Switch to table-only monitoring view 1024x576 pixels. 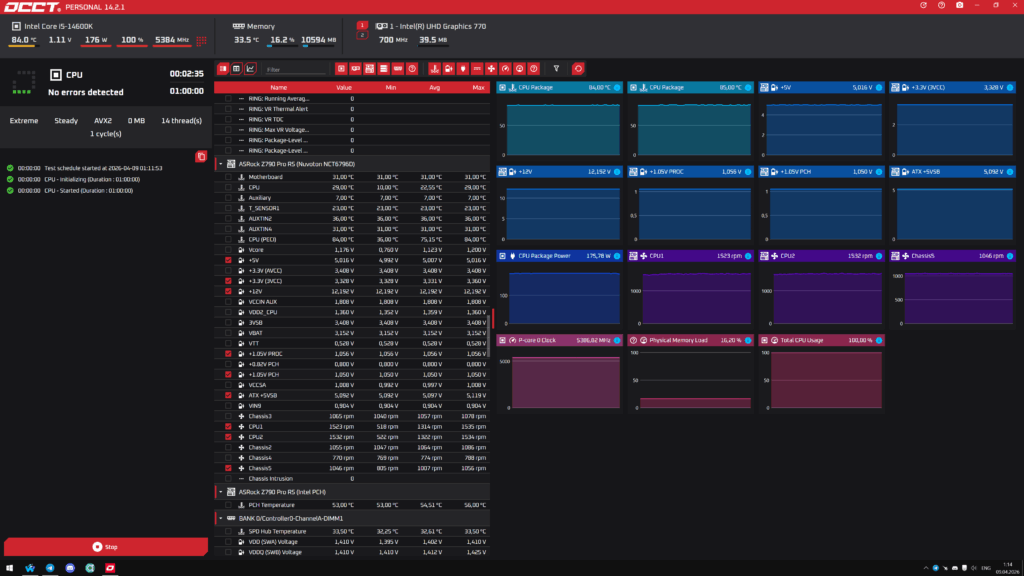(236, 69)
